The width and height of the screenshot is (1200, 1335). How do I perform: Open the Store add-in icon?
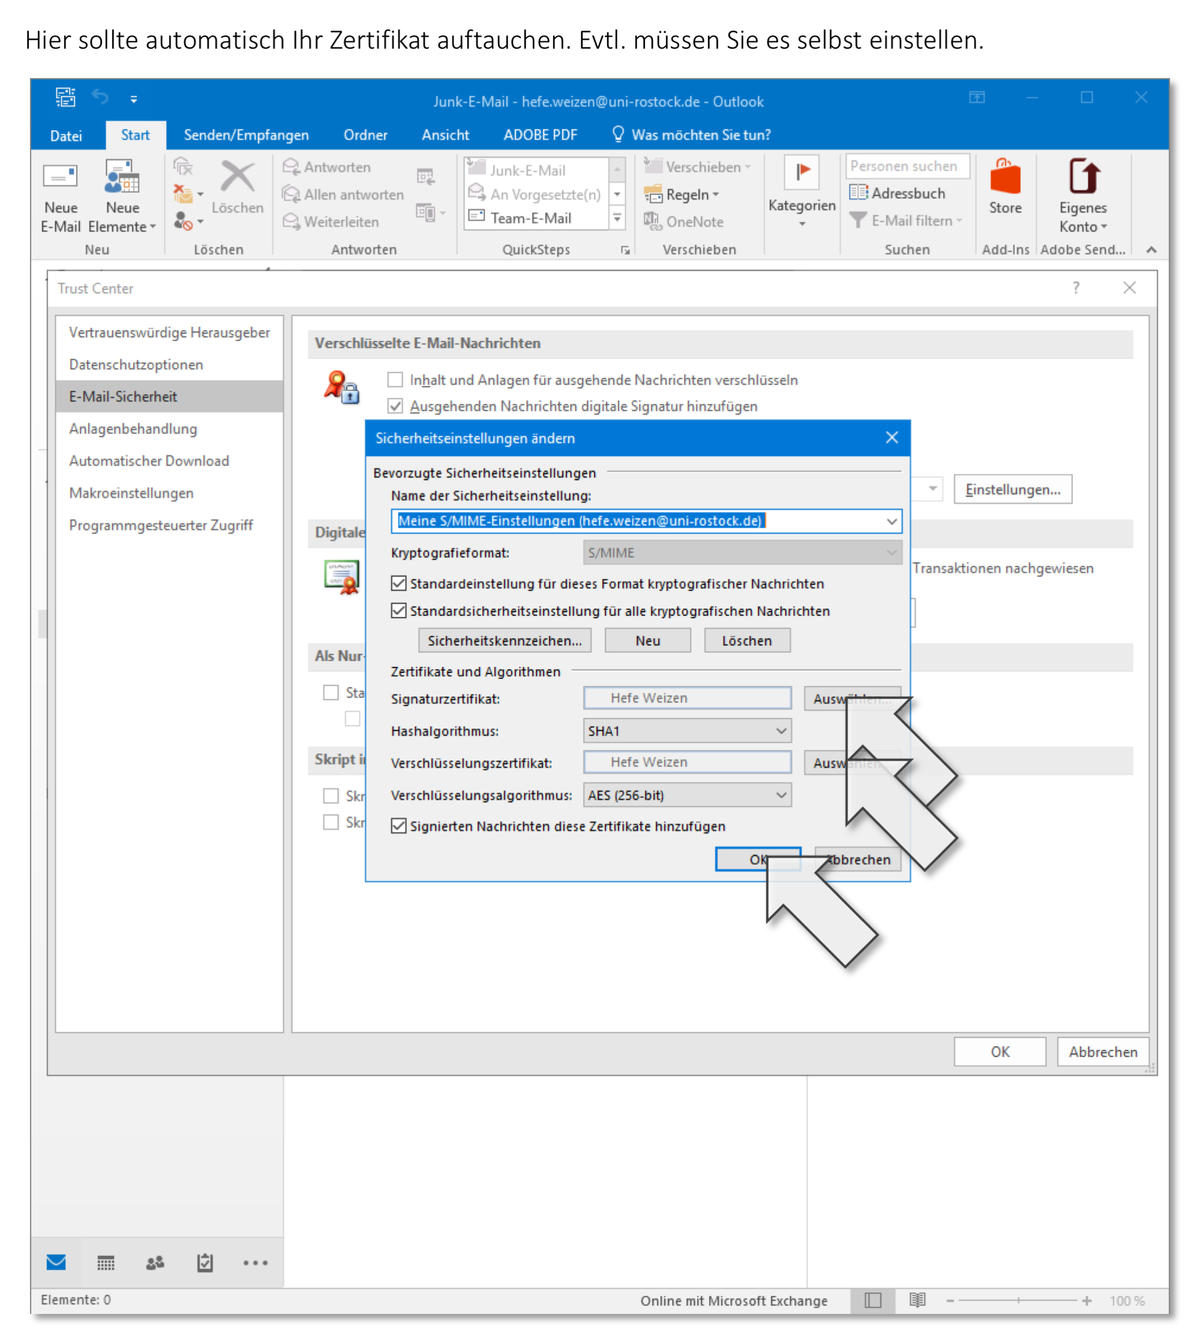[1005, 177]
